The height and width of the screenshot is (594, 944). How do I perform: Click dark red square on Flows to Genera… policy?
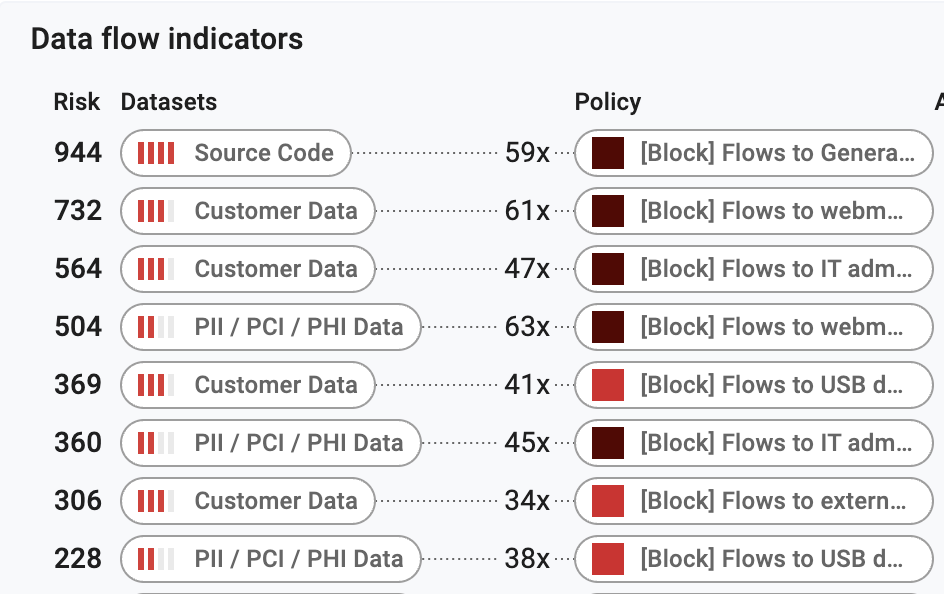point(608,153)
